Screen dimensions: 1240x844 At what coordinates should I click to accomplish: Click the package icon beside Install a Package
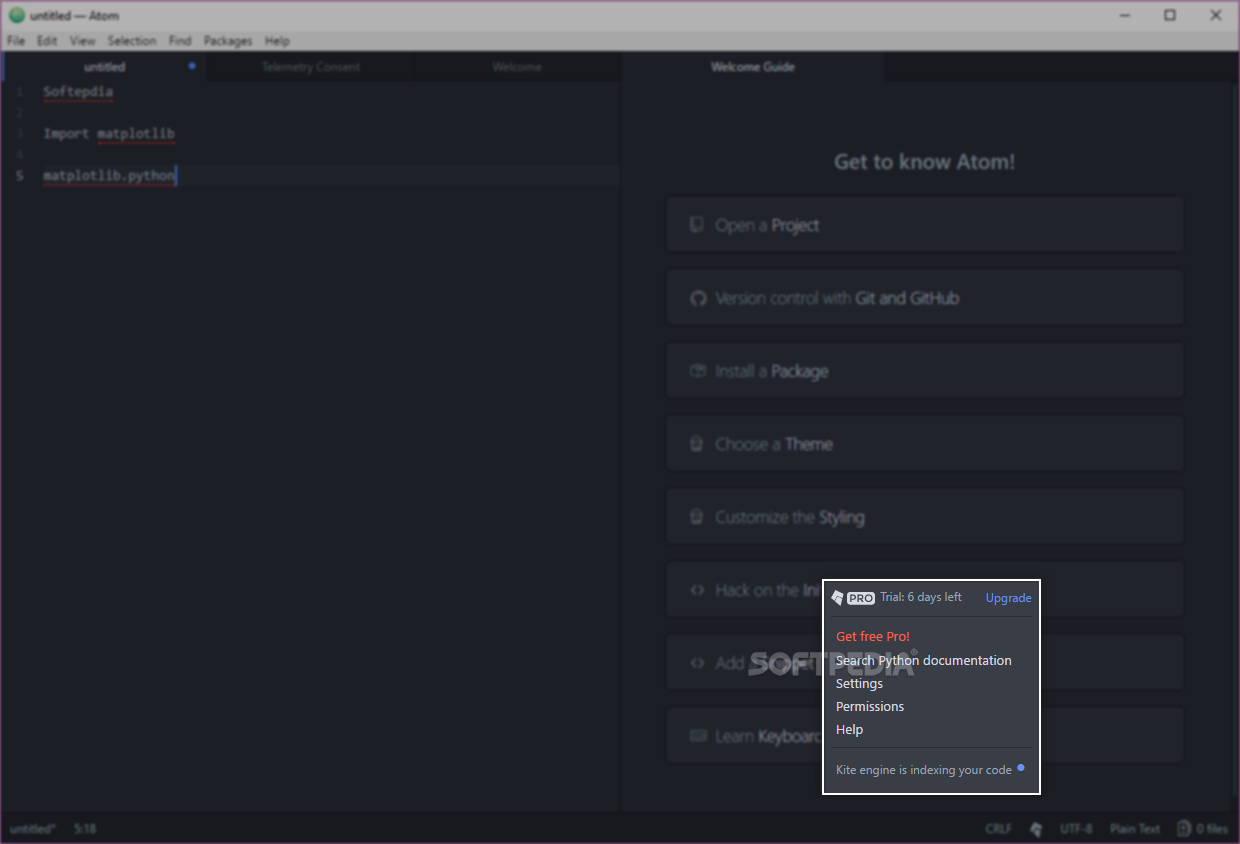697,371
